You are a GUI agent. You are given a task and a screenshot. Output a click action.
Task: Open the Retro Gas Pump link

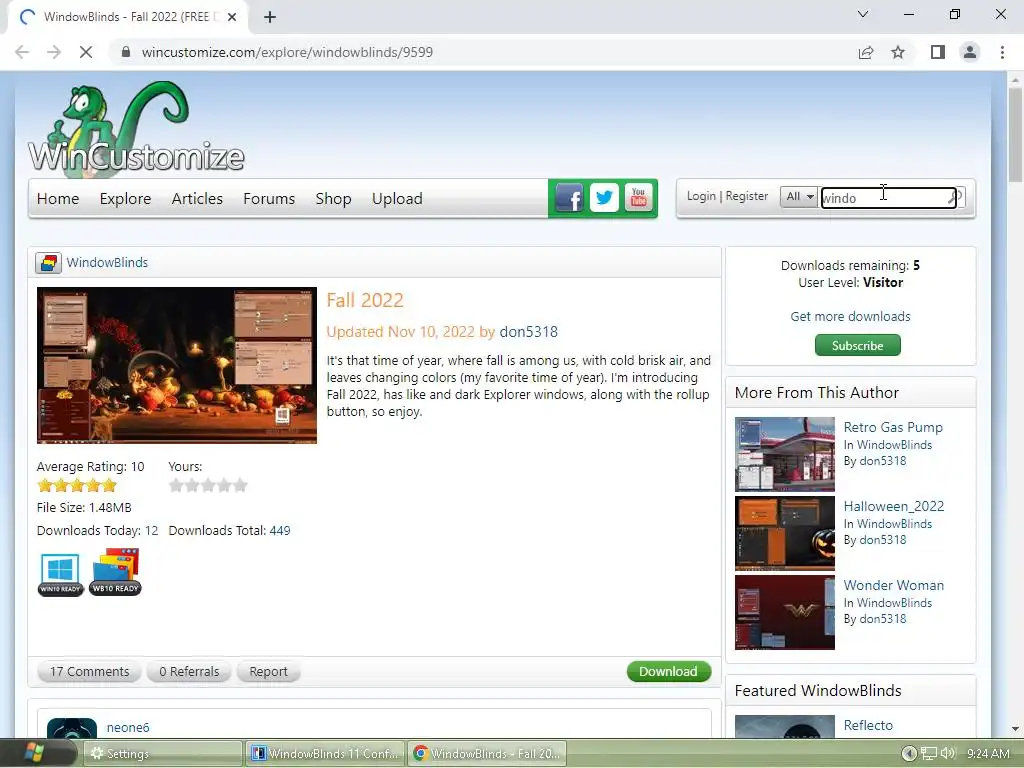[893, 427]
